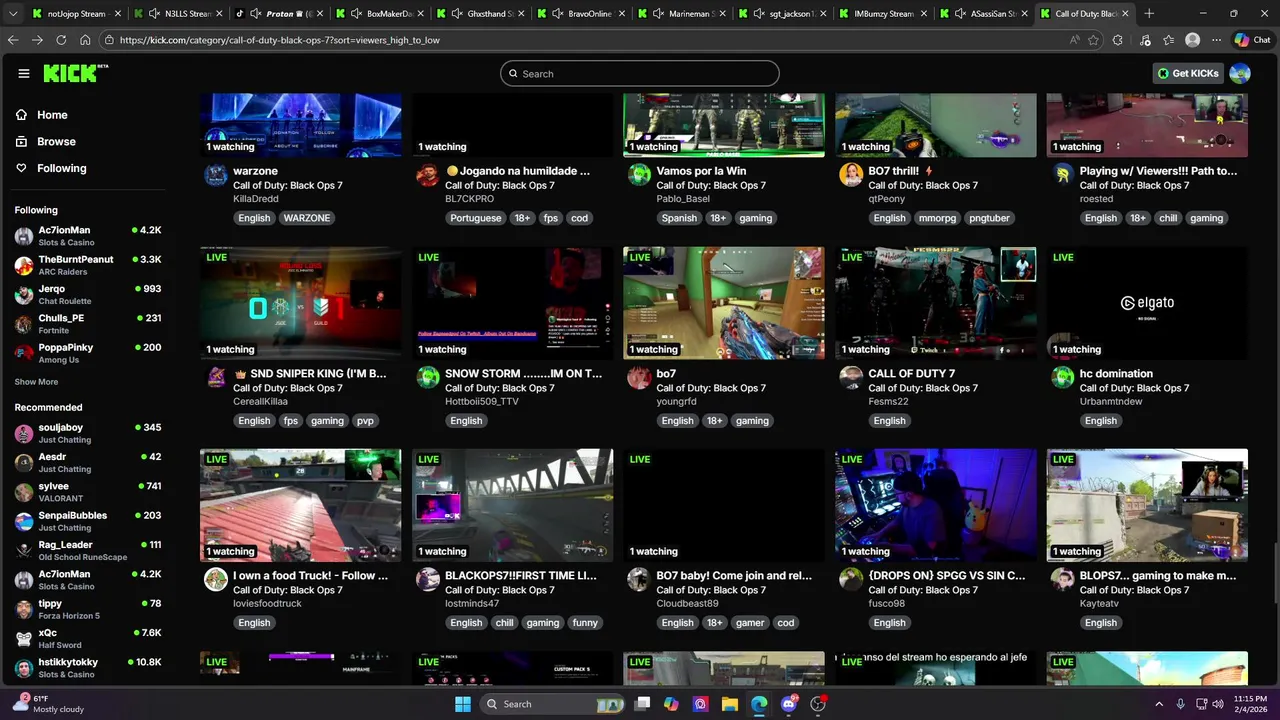The height and width of the screenshot is (720, 1280).
Task: Click fusco98 streamer avatar
Action: (851, 580)
